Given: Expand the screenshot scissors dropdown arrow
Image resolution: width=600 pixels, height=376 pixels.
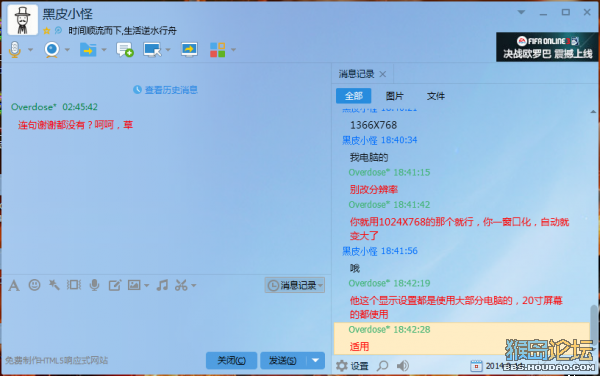Looking at the screenshot, I should point(194,285).
